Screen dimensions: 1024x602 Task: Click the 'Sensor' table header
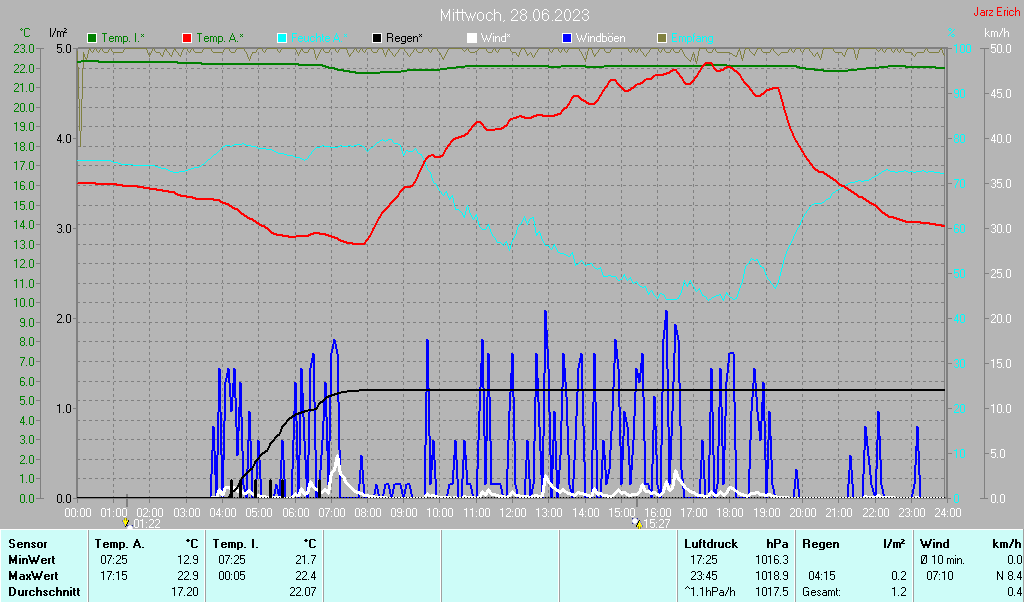(x=28, y=544)
